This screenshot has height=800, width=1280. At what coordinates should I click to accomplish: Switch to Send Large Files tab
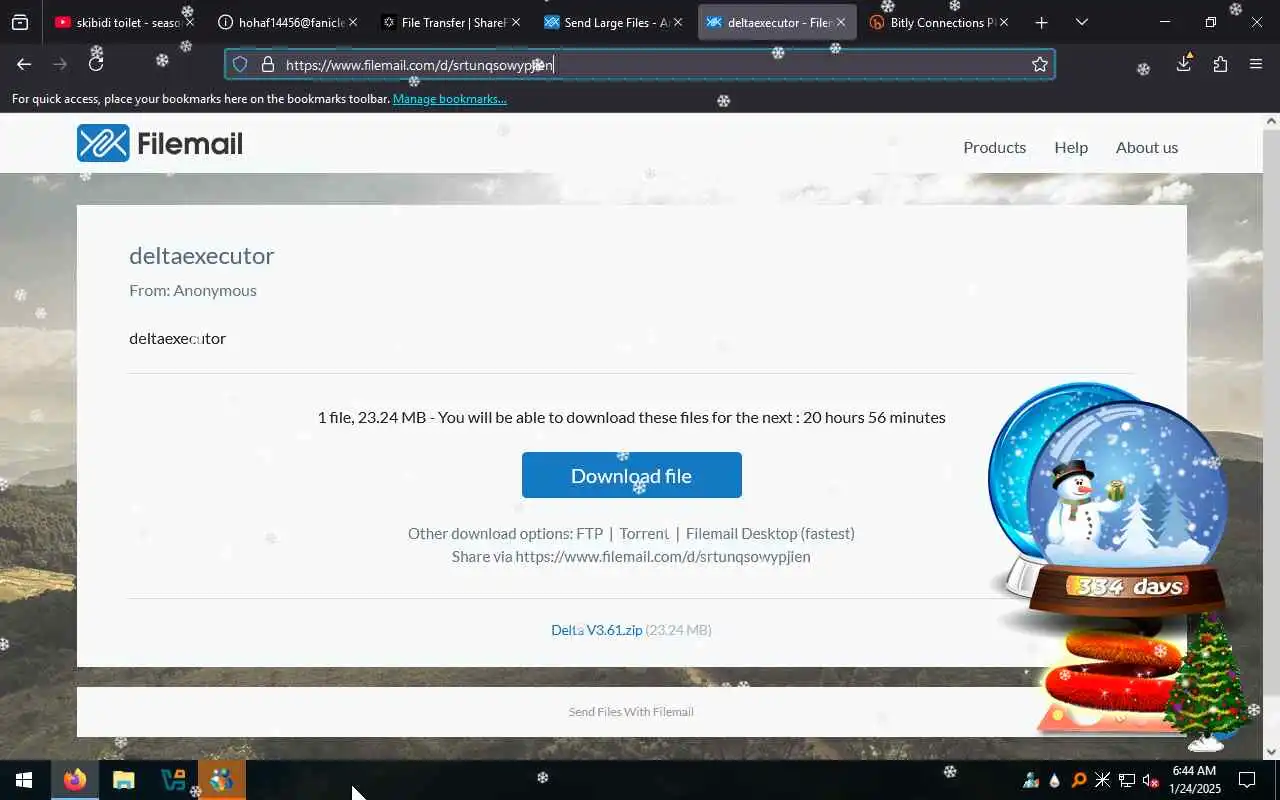tap(613, 22)
